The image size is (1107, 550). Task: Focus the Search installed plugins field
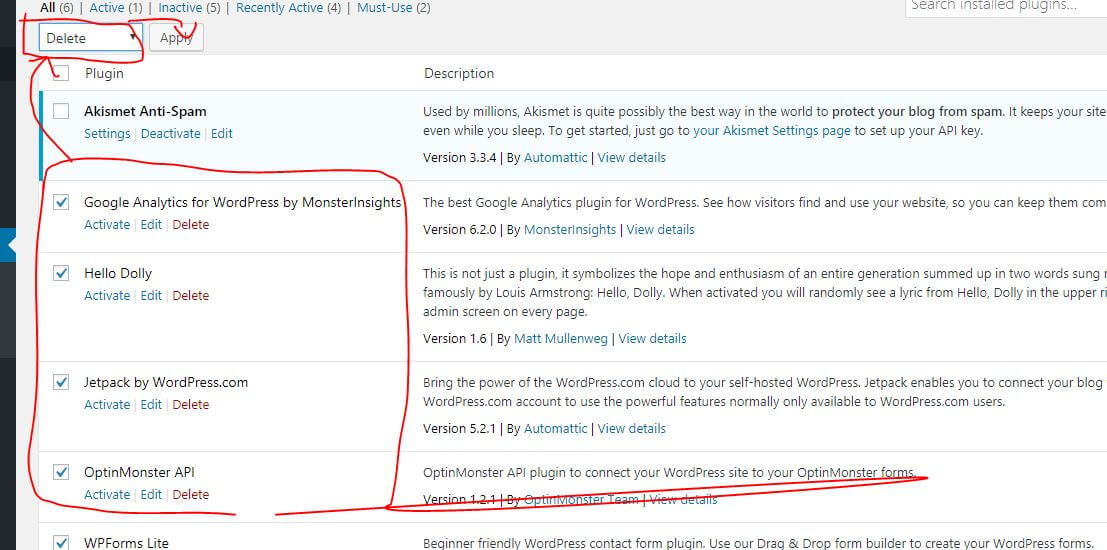(x=1006, y=7)
